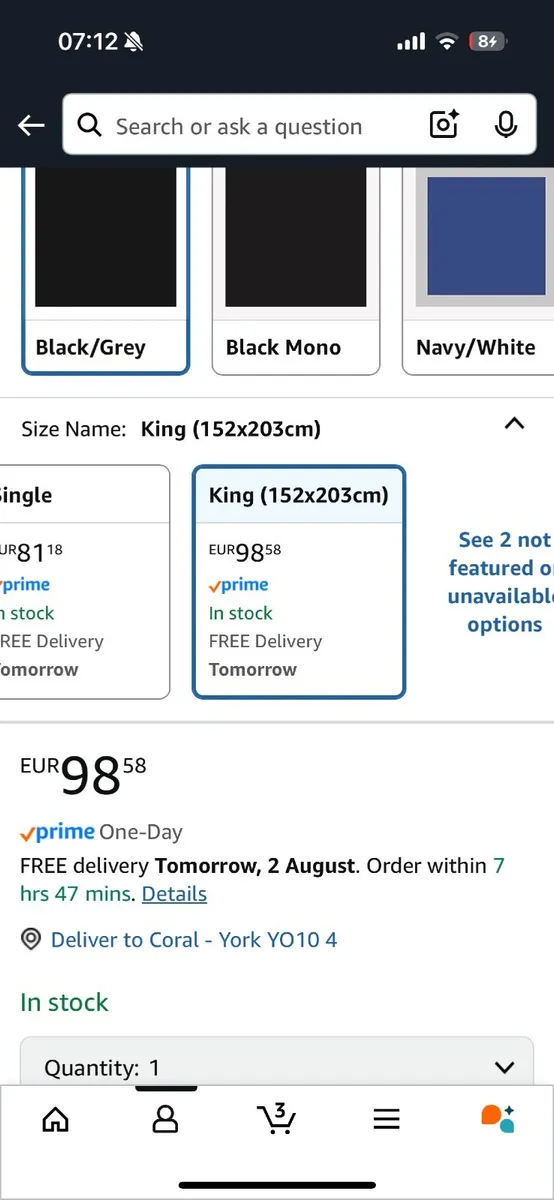The image size is (554, 1200).
Task: Open the hamburger menu icon
Action: [x=387, y=1119]
